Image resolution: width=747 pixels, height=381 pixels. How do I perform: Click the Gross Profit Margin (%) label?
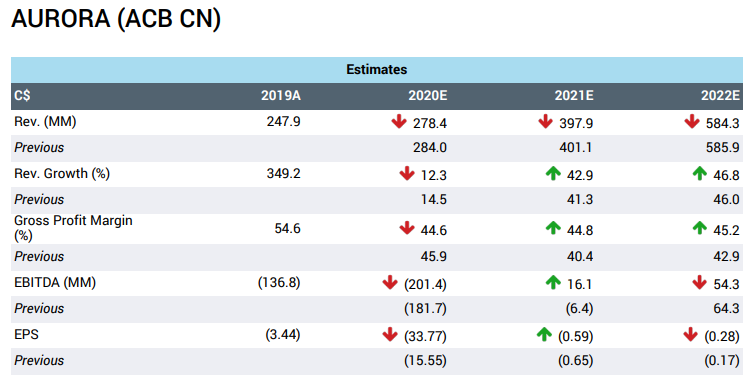(73, 228)
